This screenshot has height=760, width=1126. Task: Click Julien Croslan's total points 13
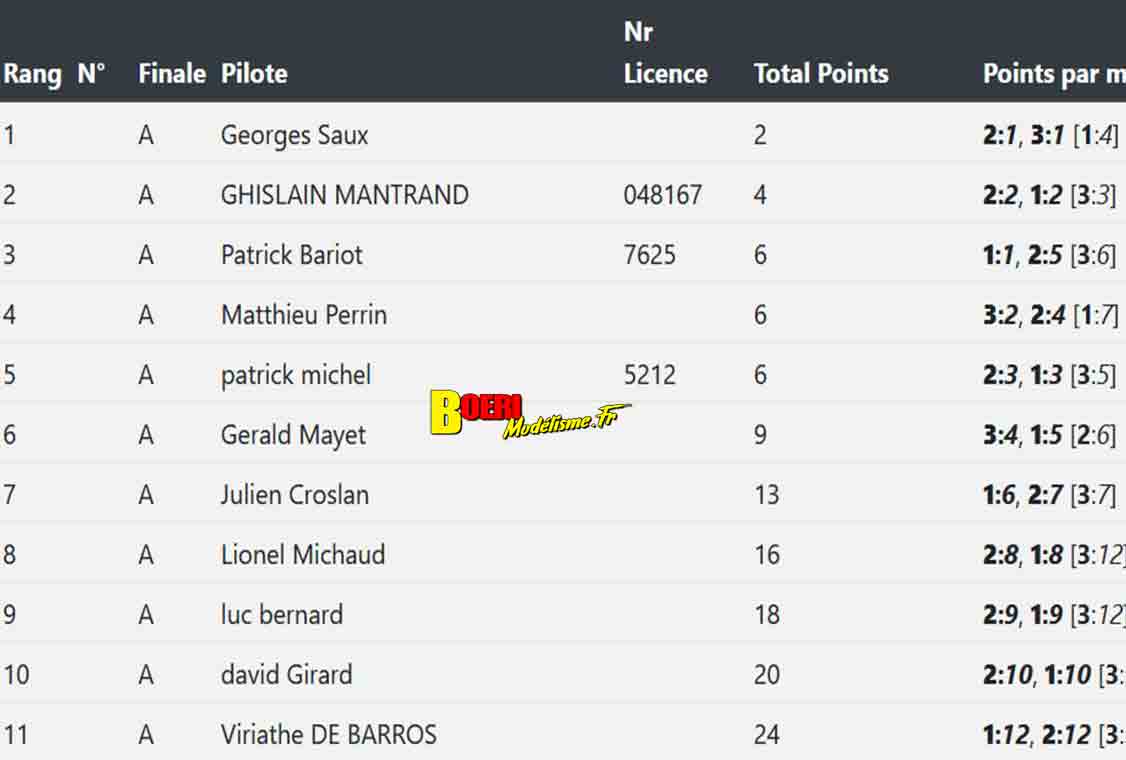tap(766, 495)
